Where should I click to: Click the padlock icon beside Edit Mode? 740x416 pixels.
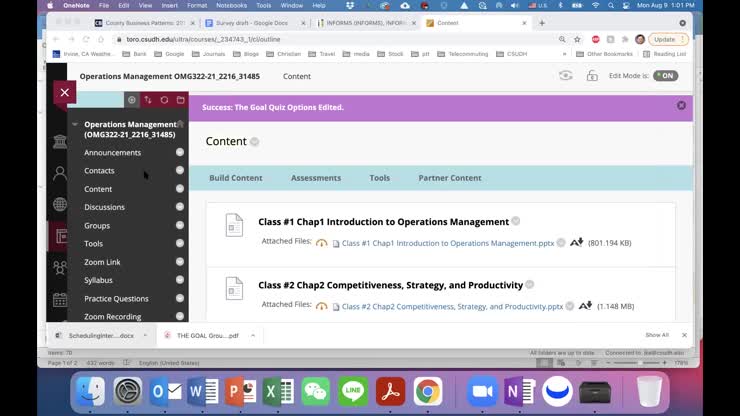pyautogui.click(x=592, y=76)
